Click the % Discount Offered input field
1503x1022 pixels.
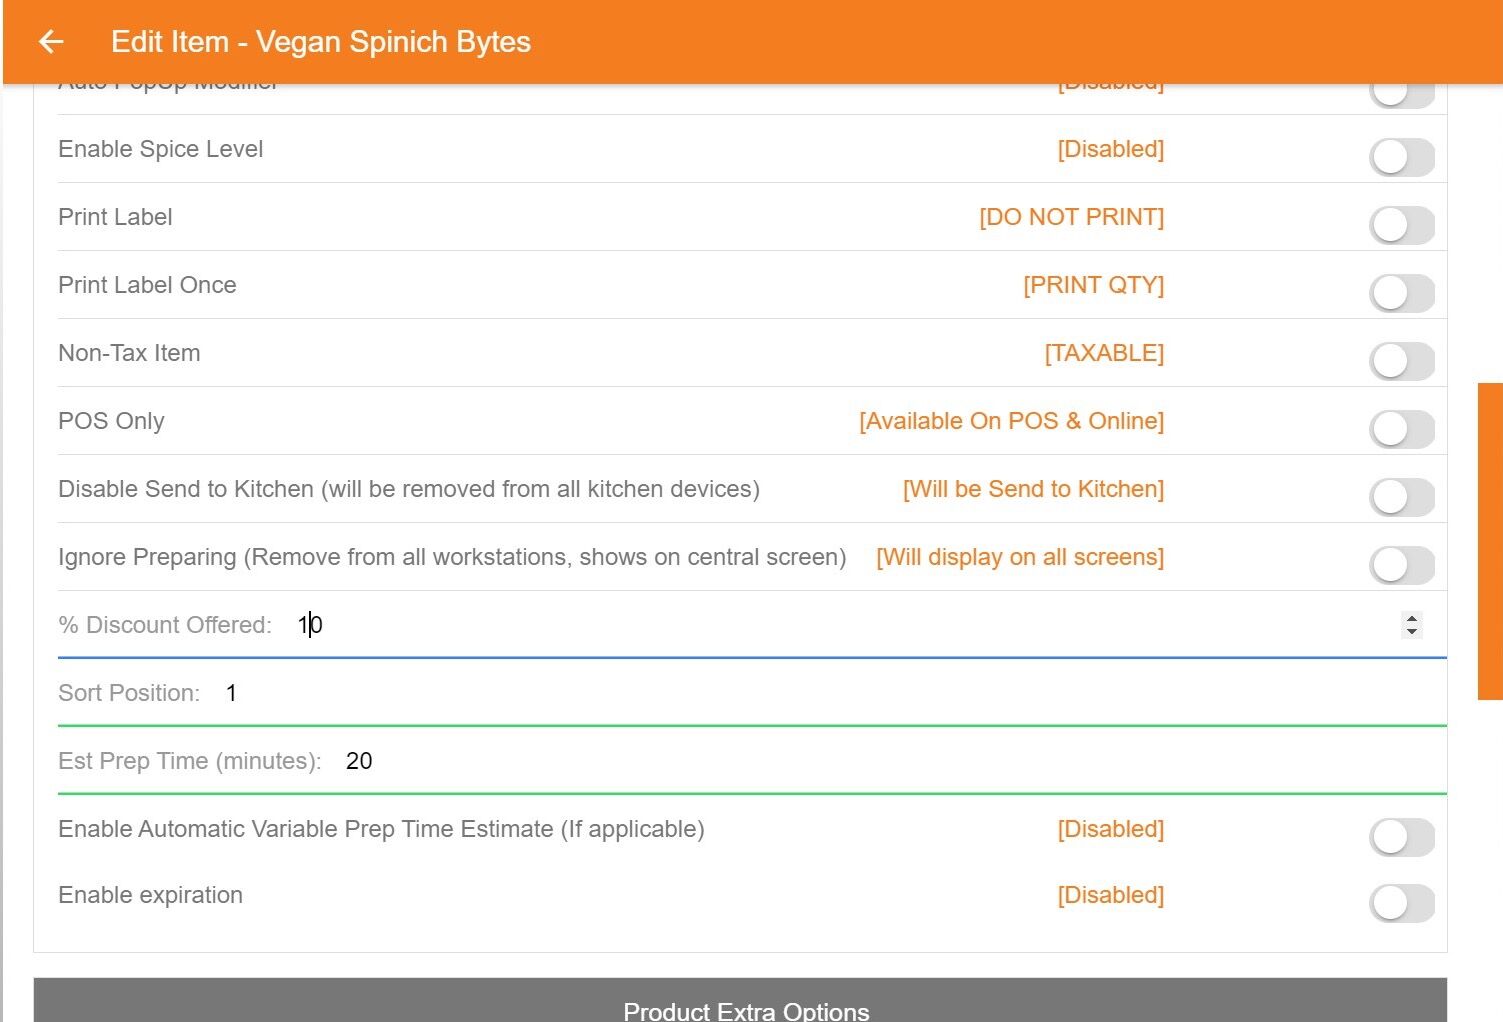tap(800, 625)
